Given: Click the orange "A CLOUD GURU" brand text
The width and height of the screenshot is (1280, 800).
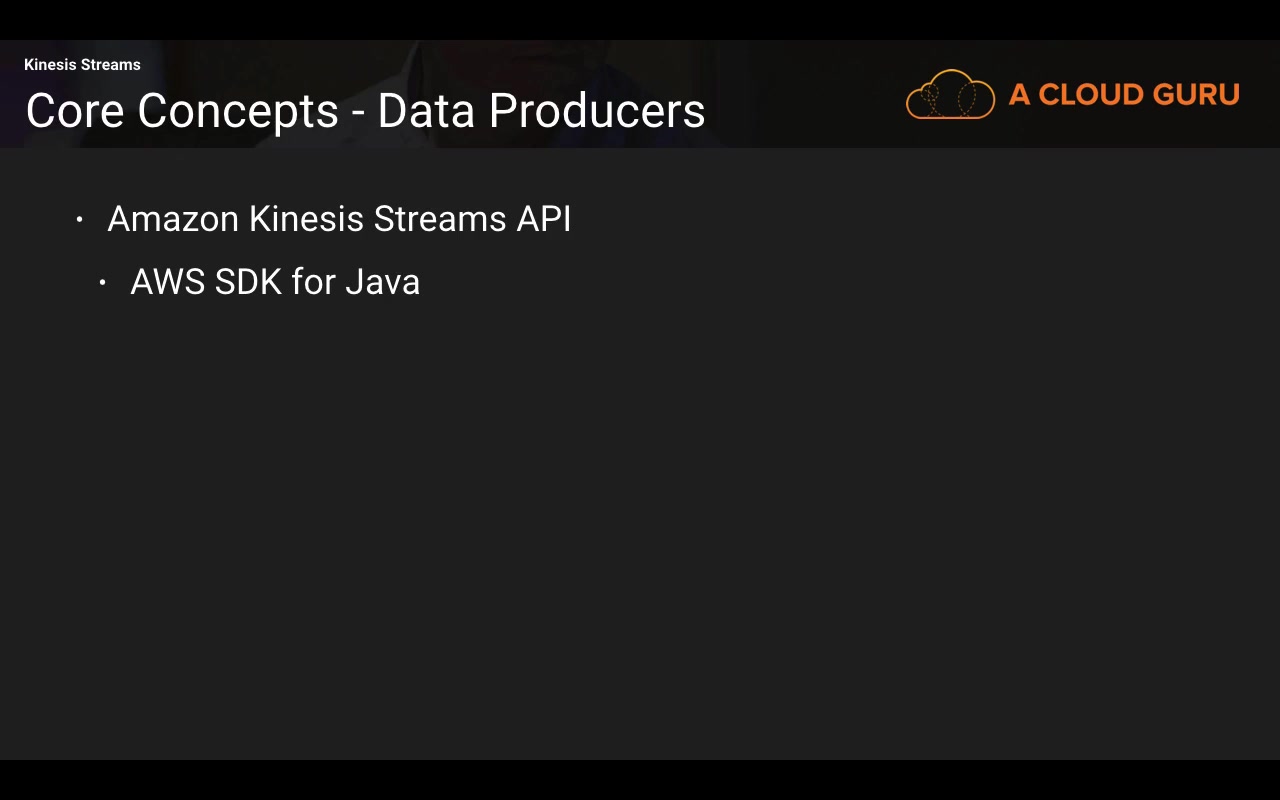Looking at the screenshot, I should [1124, 95].
